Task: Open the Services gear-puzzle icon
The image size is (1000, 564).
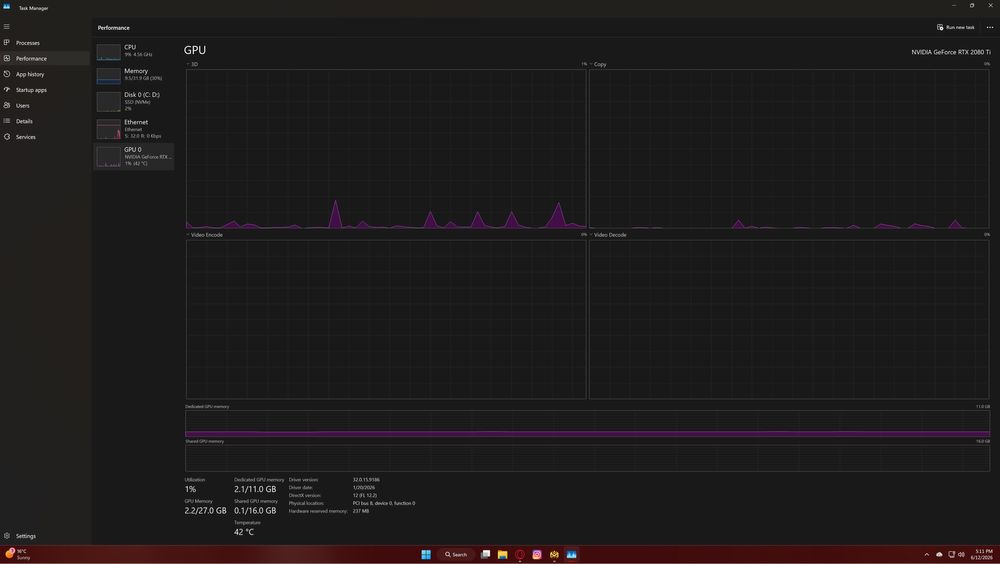Action: point(6,137)
